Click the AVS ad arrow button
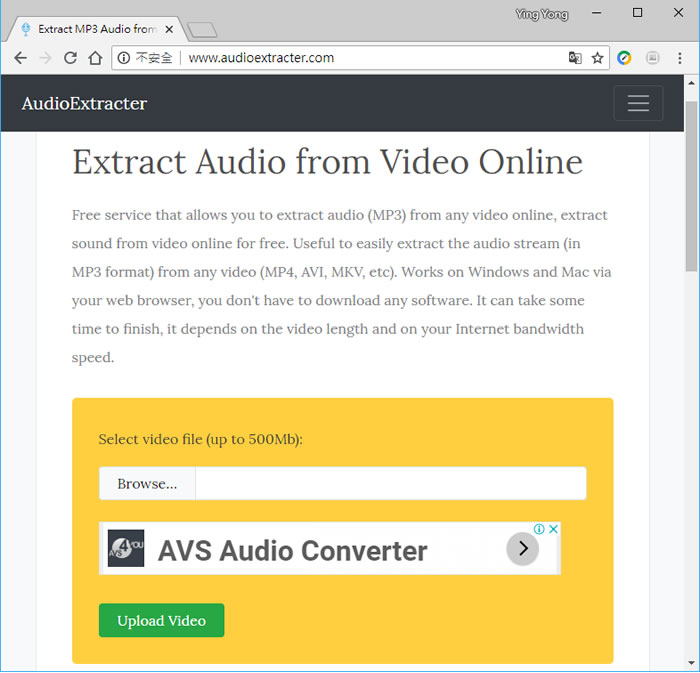 (522, 548)
